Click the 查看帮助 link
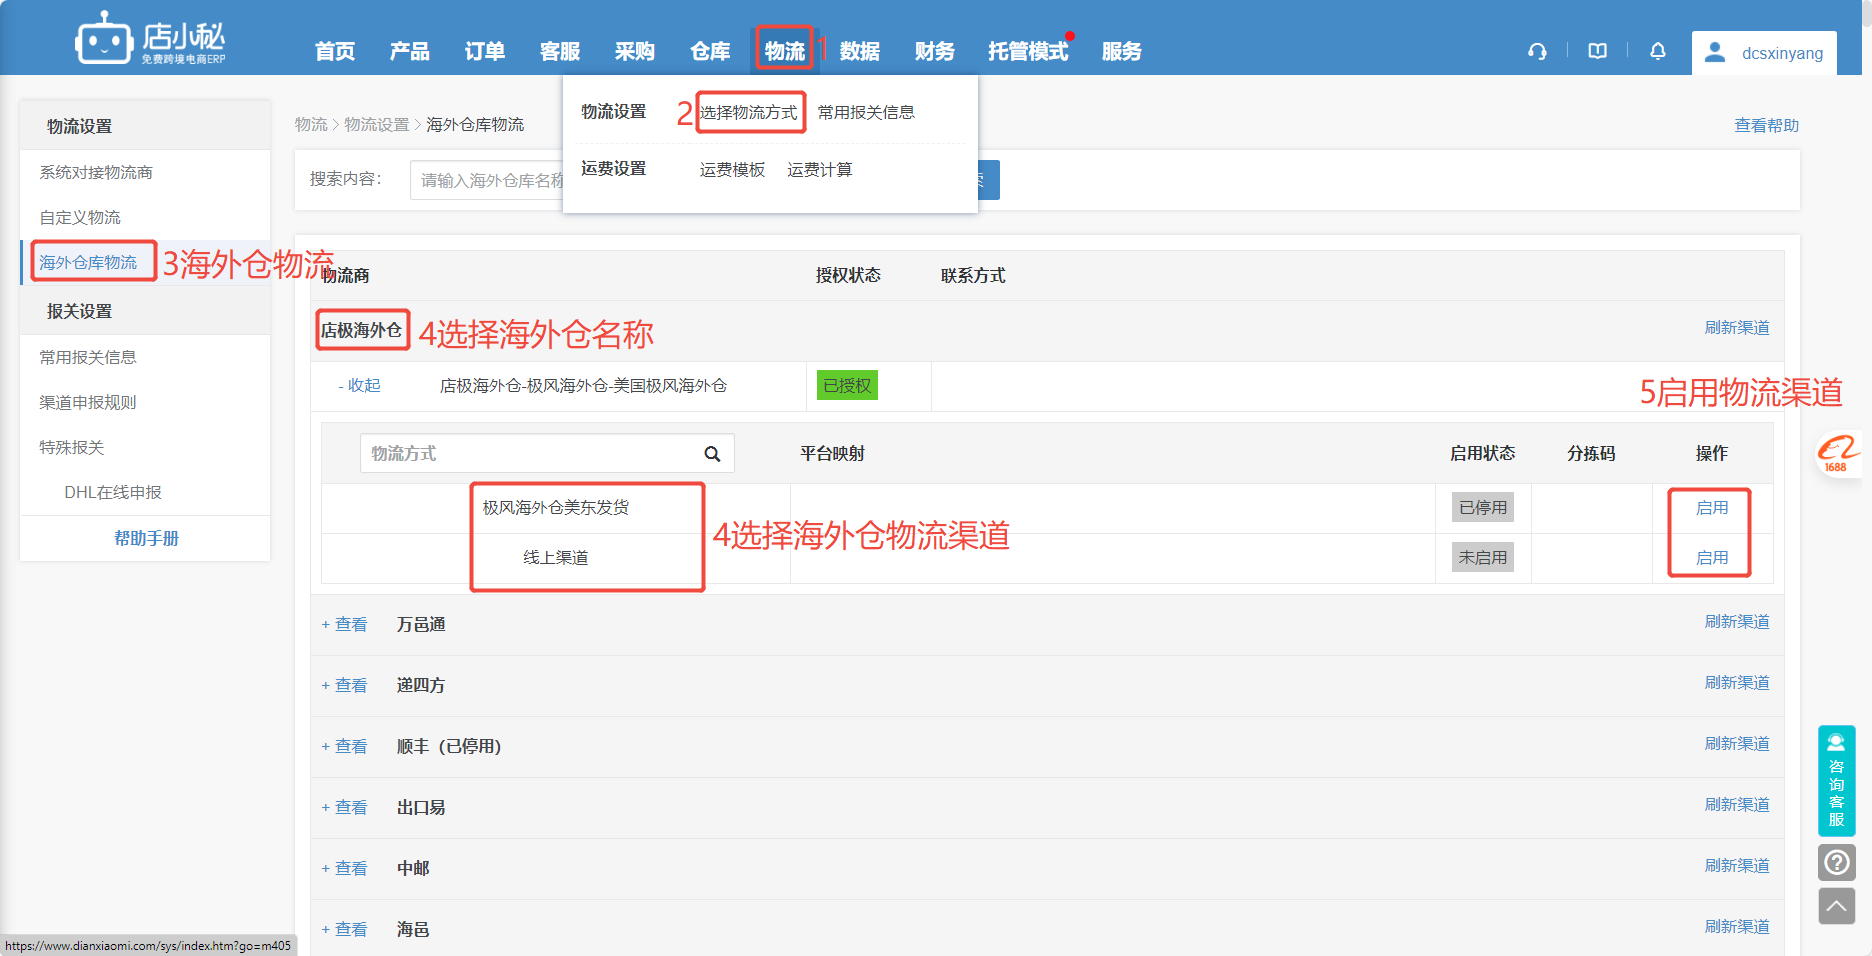 tap(1766, 126)
